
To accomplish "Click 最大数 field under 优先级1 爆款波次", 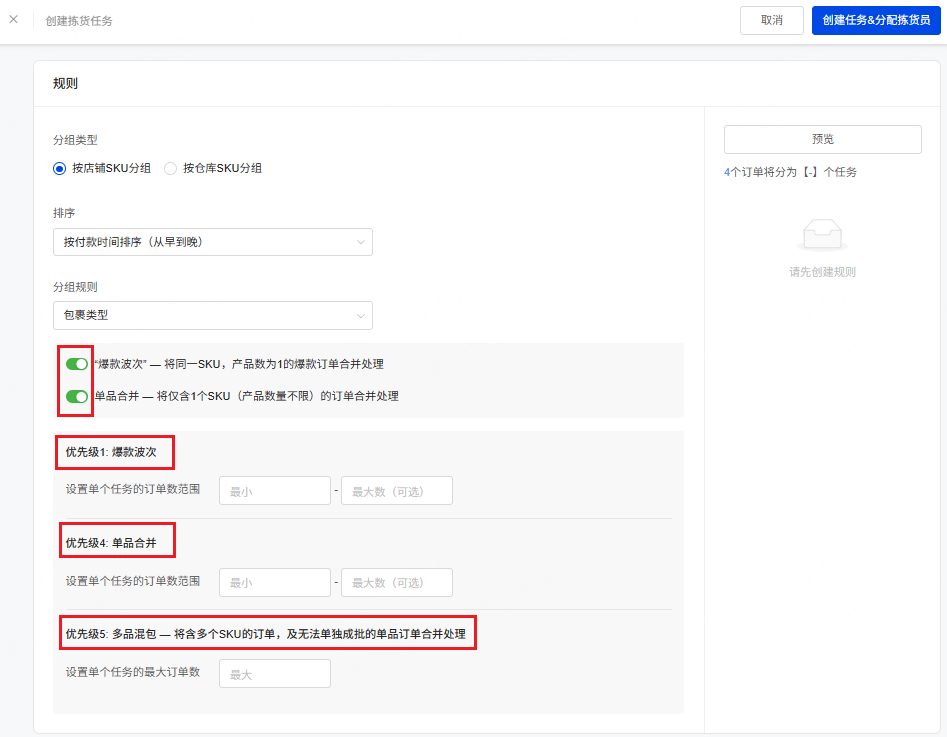I will (x=396, y=491).
